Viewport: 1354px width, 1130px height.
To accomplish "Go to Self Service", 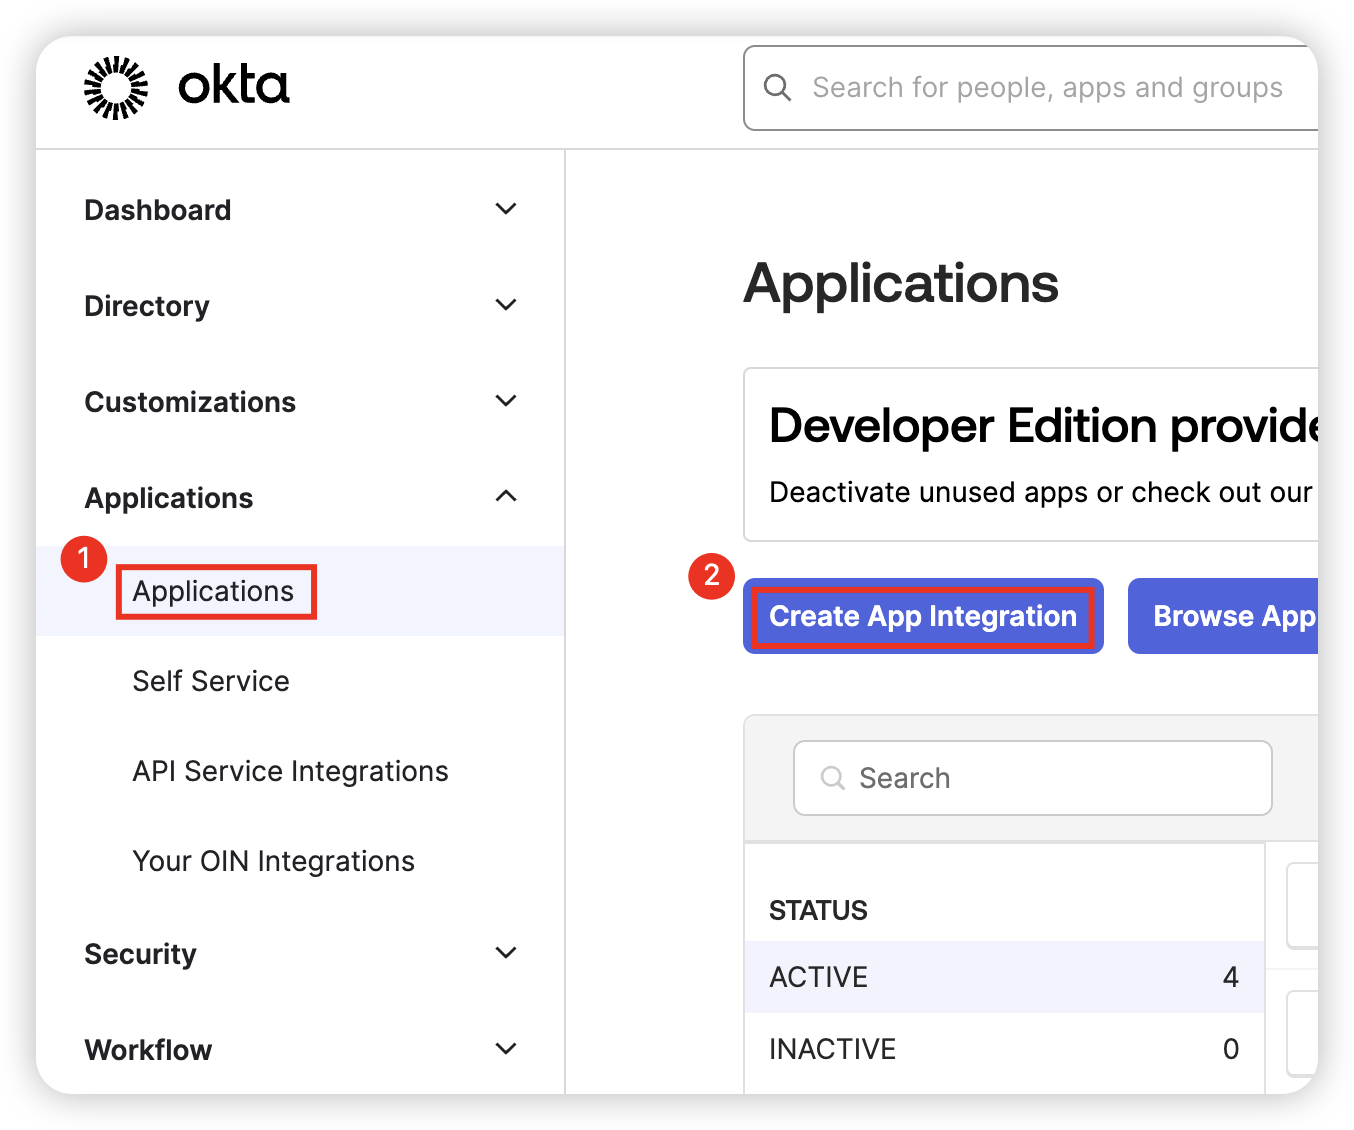I will coord(211,681).
